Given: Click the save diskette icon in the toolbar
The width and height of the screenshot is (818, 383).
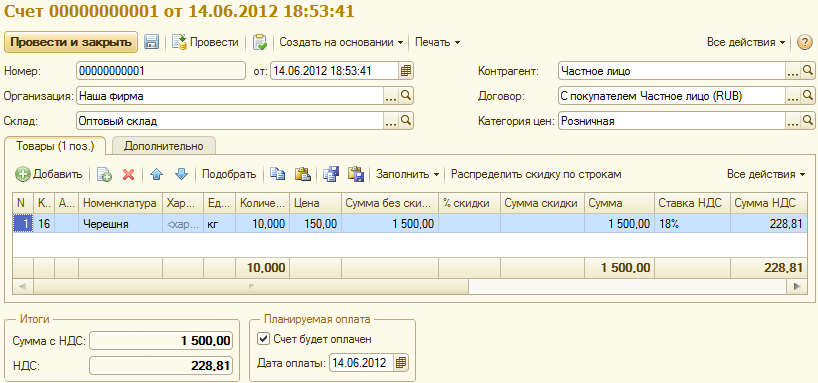Looking at the screenshot, I should (x=151, y=42).
